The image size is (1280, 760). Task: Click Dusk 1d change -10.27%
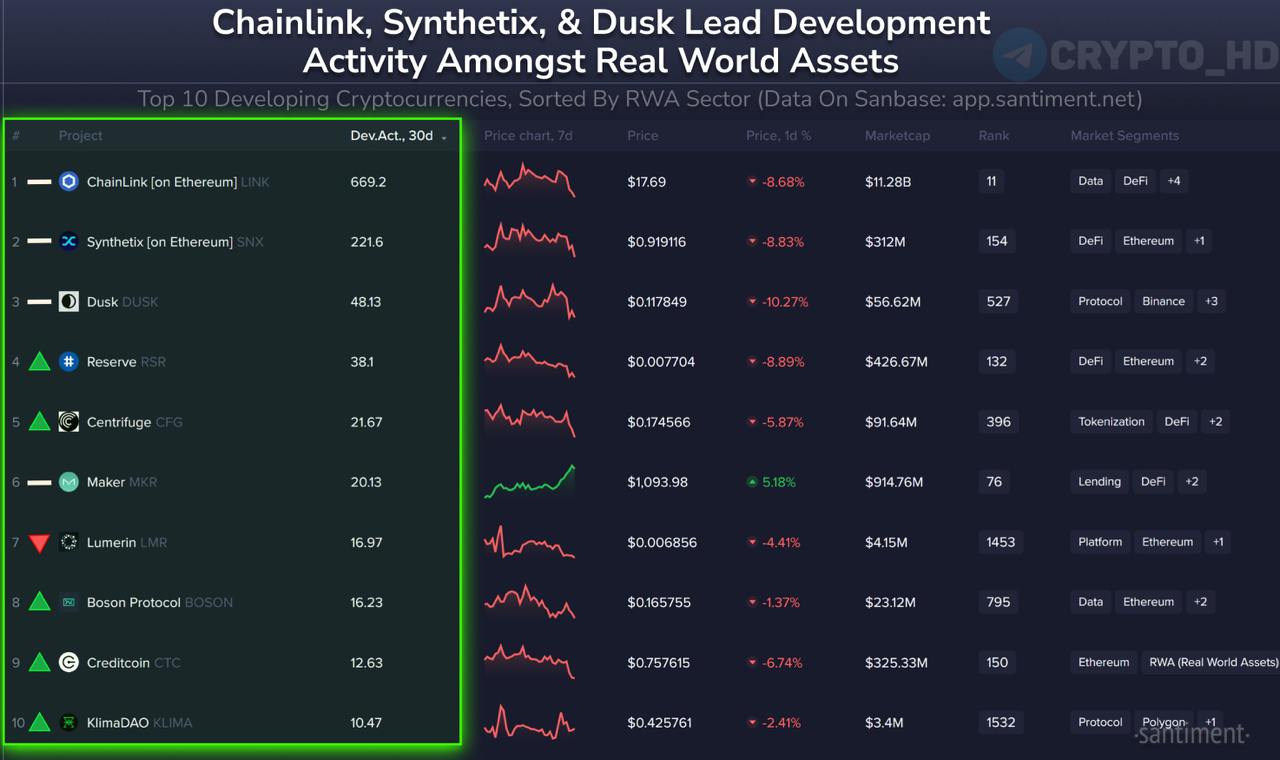point(777,302)
